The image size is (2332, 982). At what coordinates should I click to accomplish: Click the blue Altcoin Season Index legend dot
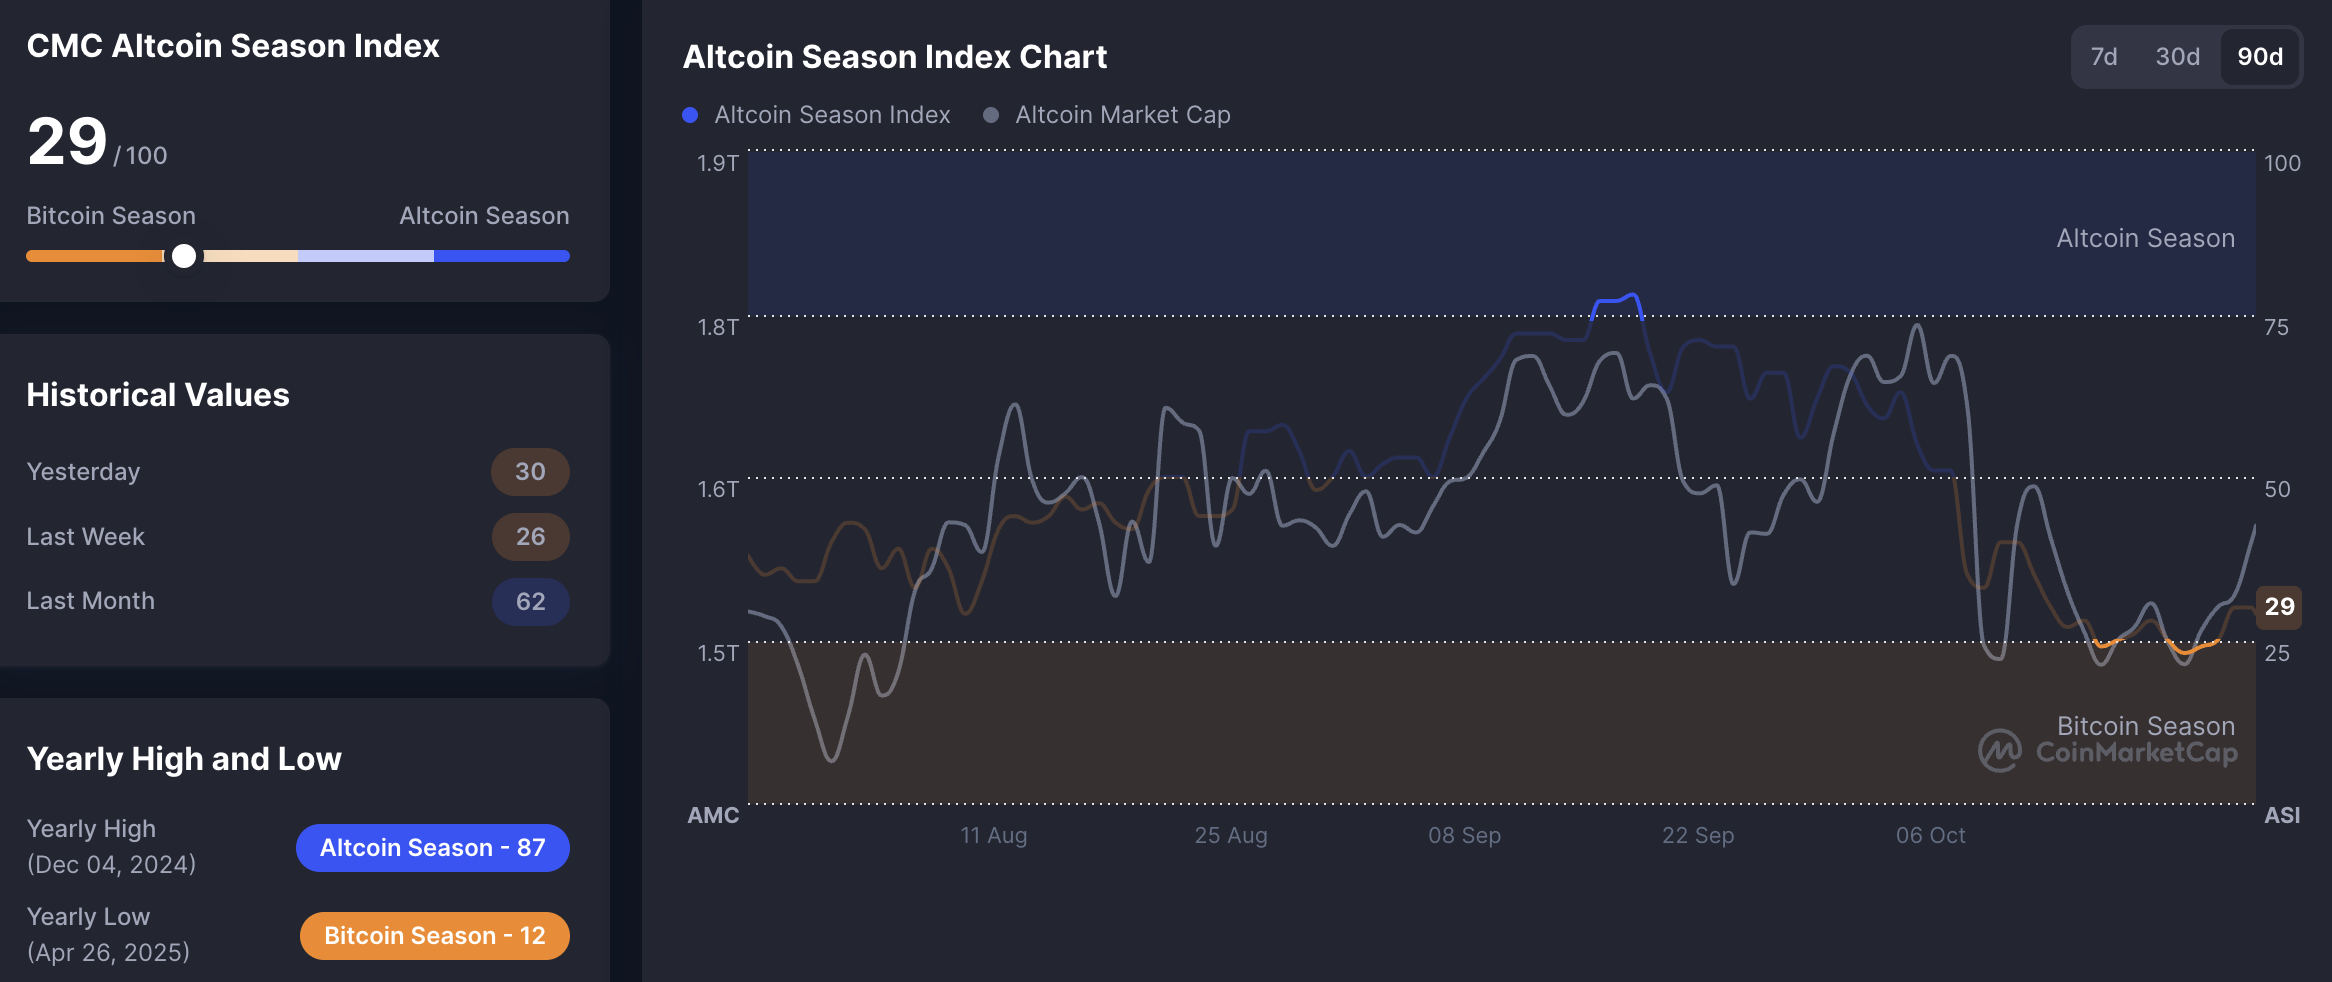pos(690,114)
